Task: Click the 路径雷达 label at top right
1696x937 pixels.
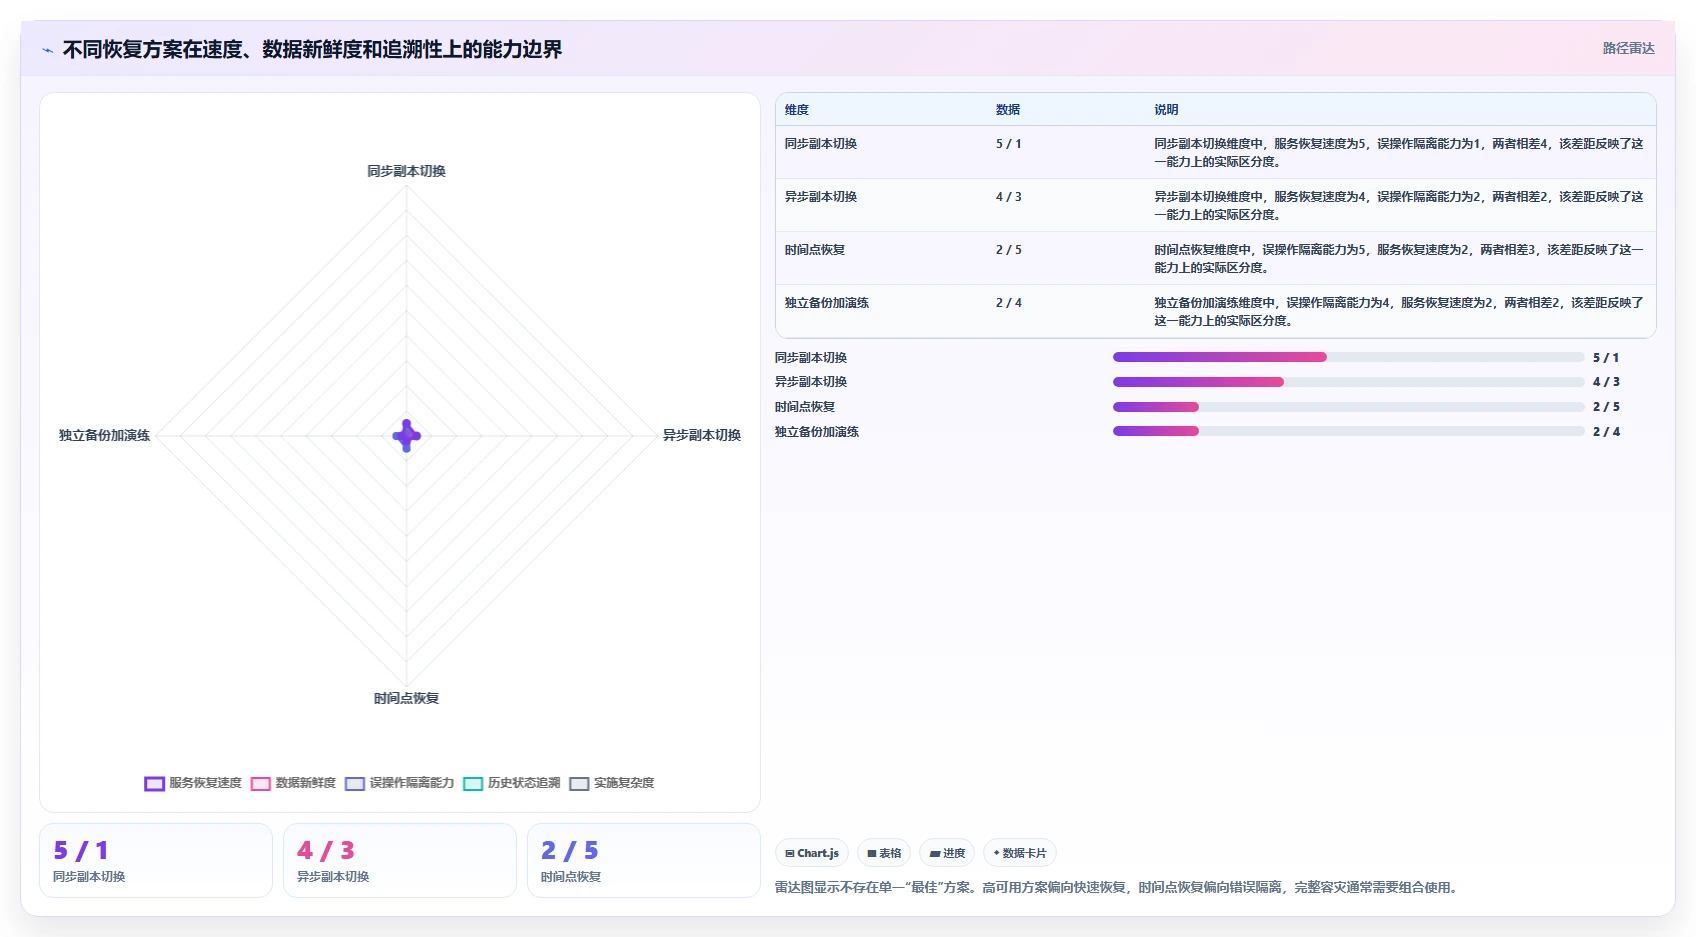Action: coord(1628,48)
